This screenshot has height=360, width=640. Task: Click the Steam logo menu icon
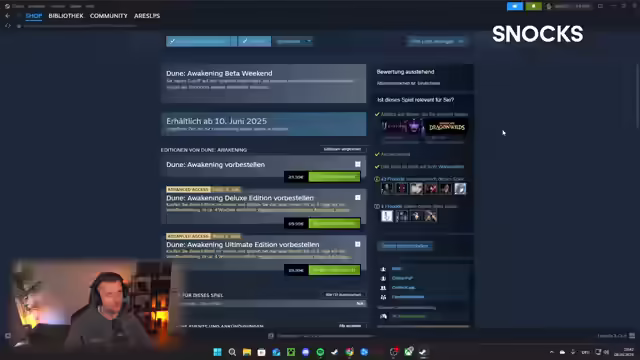pos(7,6)
